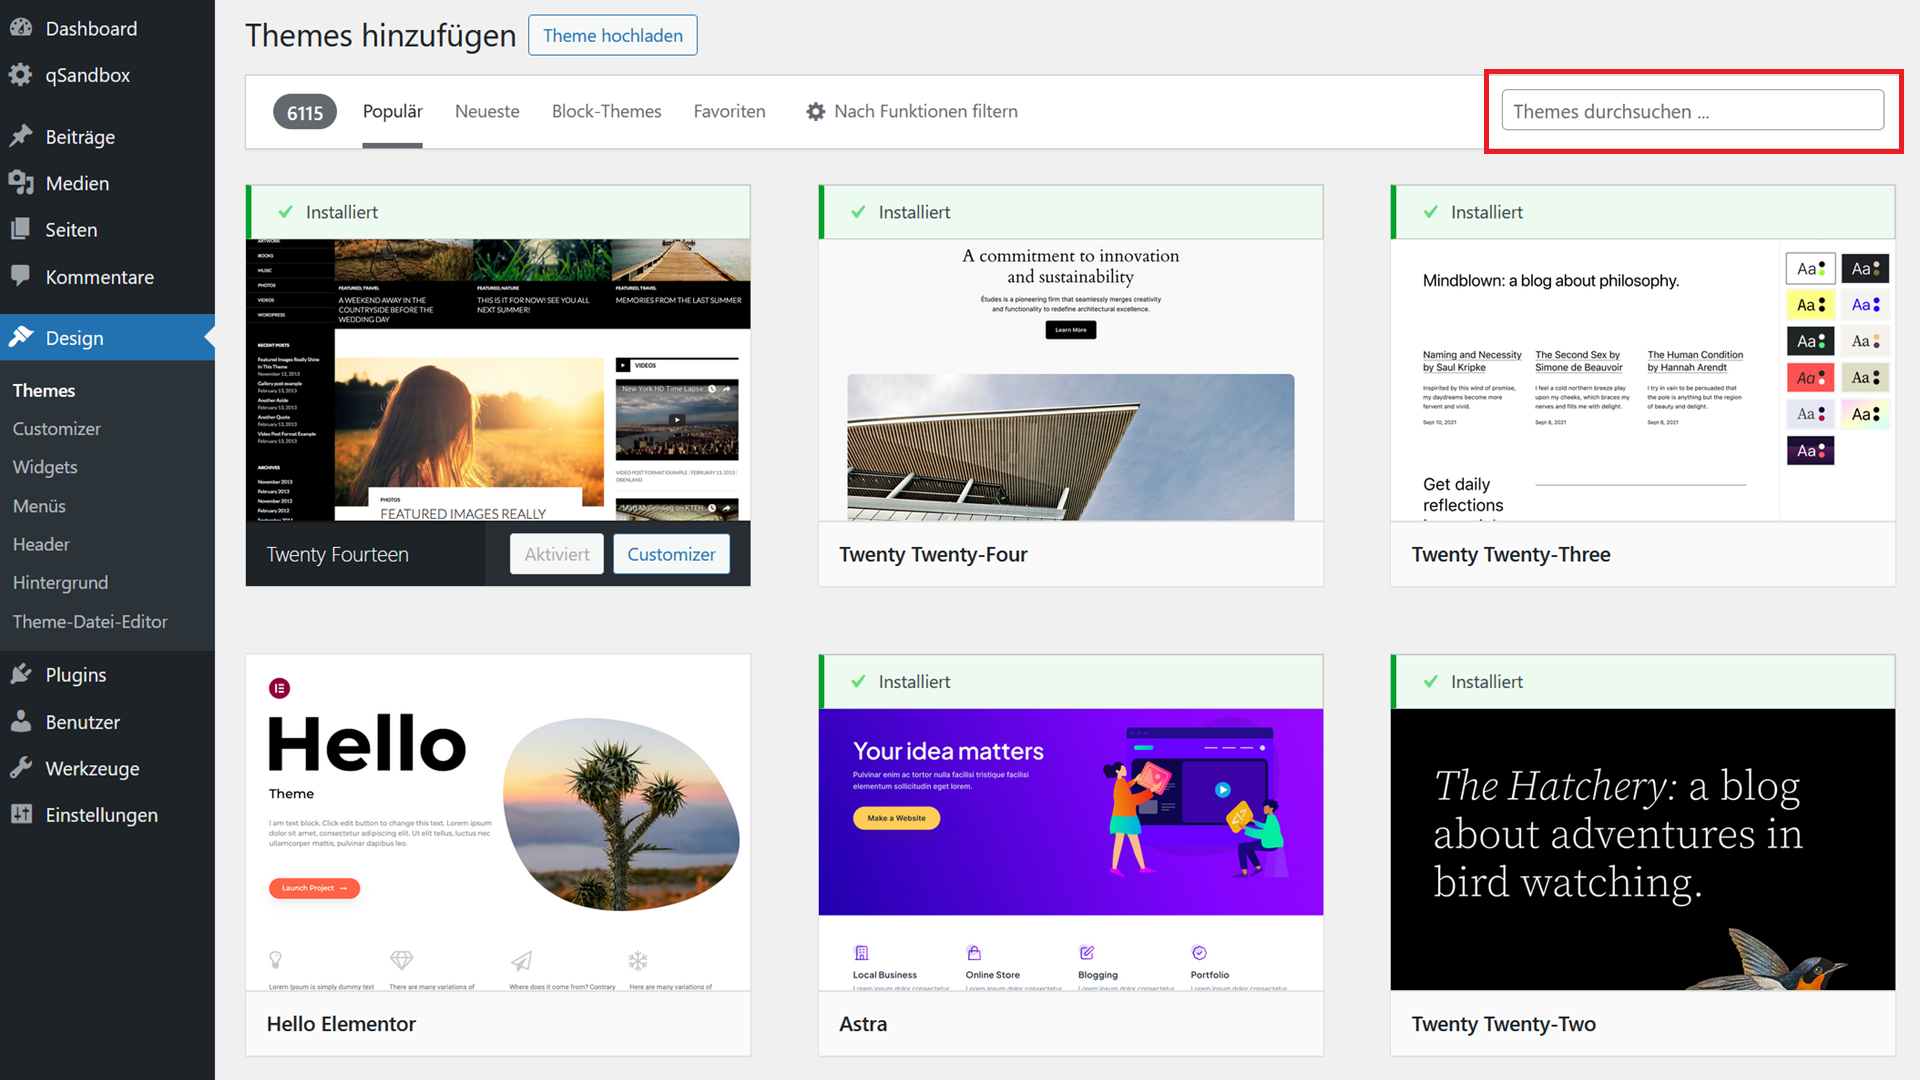
Task: Expand Nach Funktionen filtern options
Action: (912, 111)
